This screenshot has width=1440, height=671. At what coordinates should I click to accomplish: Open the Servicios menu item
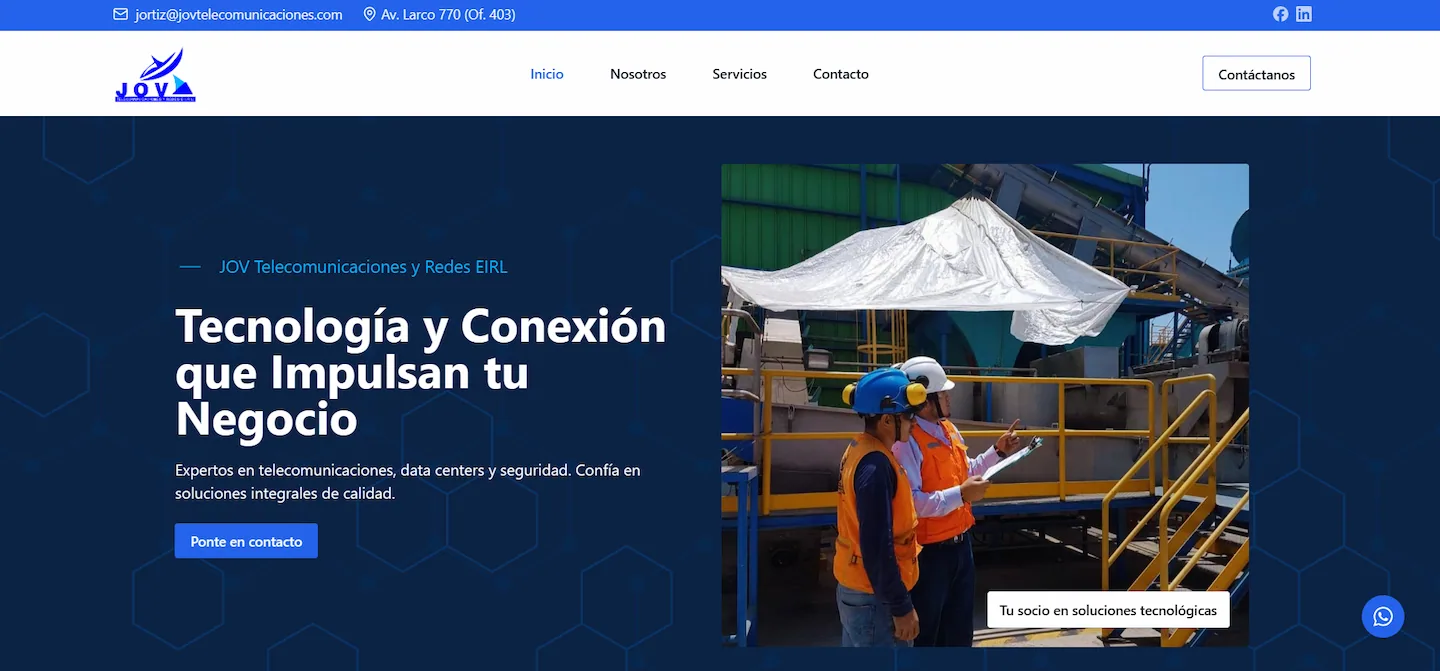[740, 74]
